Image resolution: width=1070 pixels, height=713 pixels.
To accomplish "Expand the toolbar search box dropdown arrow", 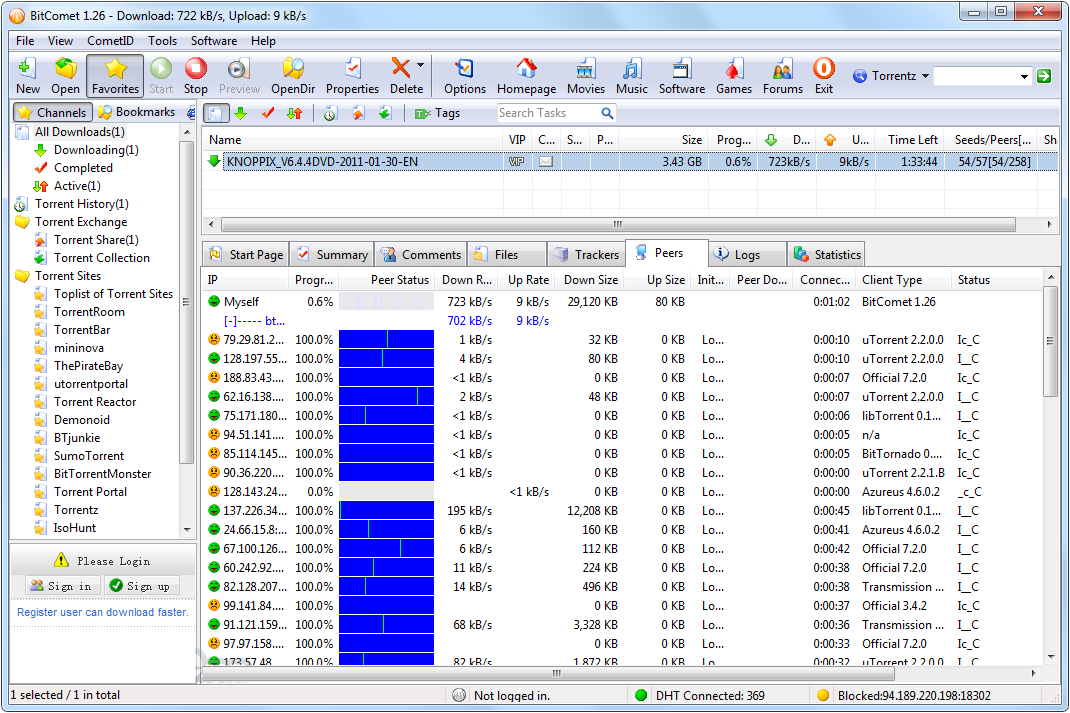I will [x=1024, y=76].
